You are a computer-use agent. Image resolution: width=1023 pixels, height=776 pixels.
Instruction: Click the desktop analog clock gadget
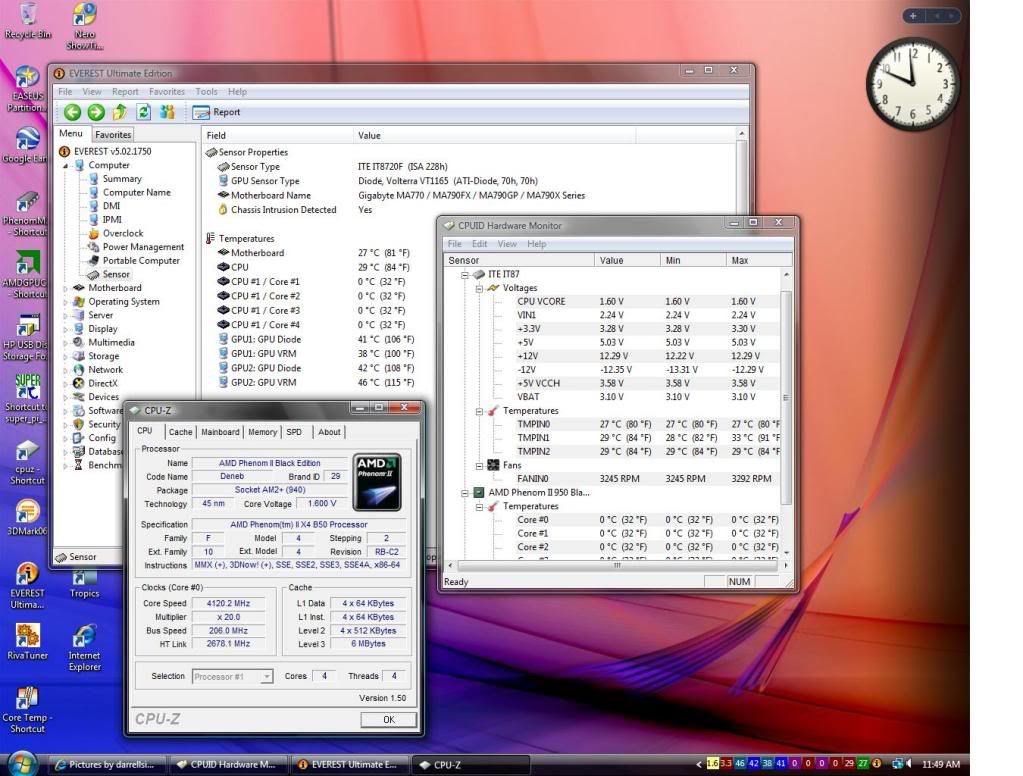point(913,84)
